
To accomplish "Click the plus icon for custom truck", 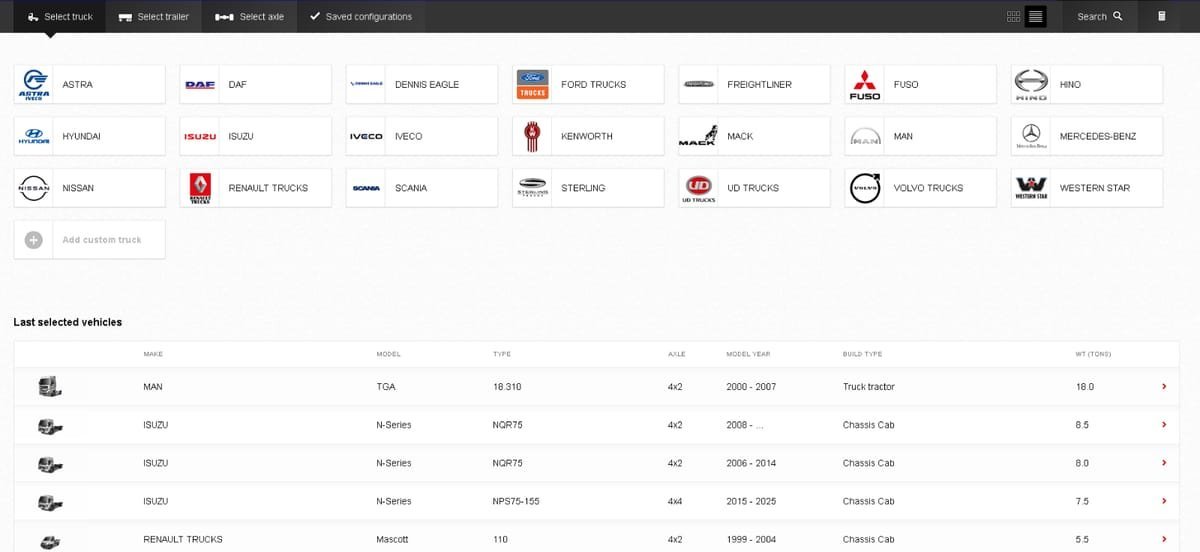I will [x=33, y=240].
